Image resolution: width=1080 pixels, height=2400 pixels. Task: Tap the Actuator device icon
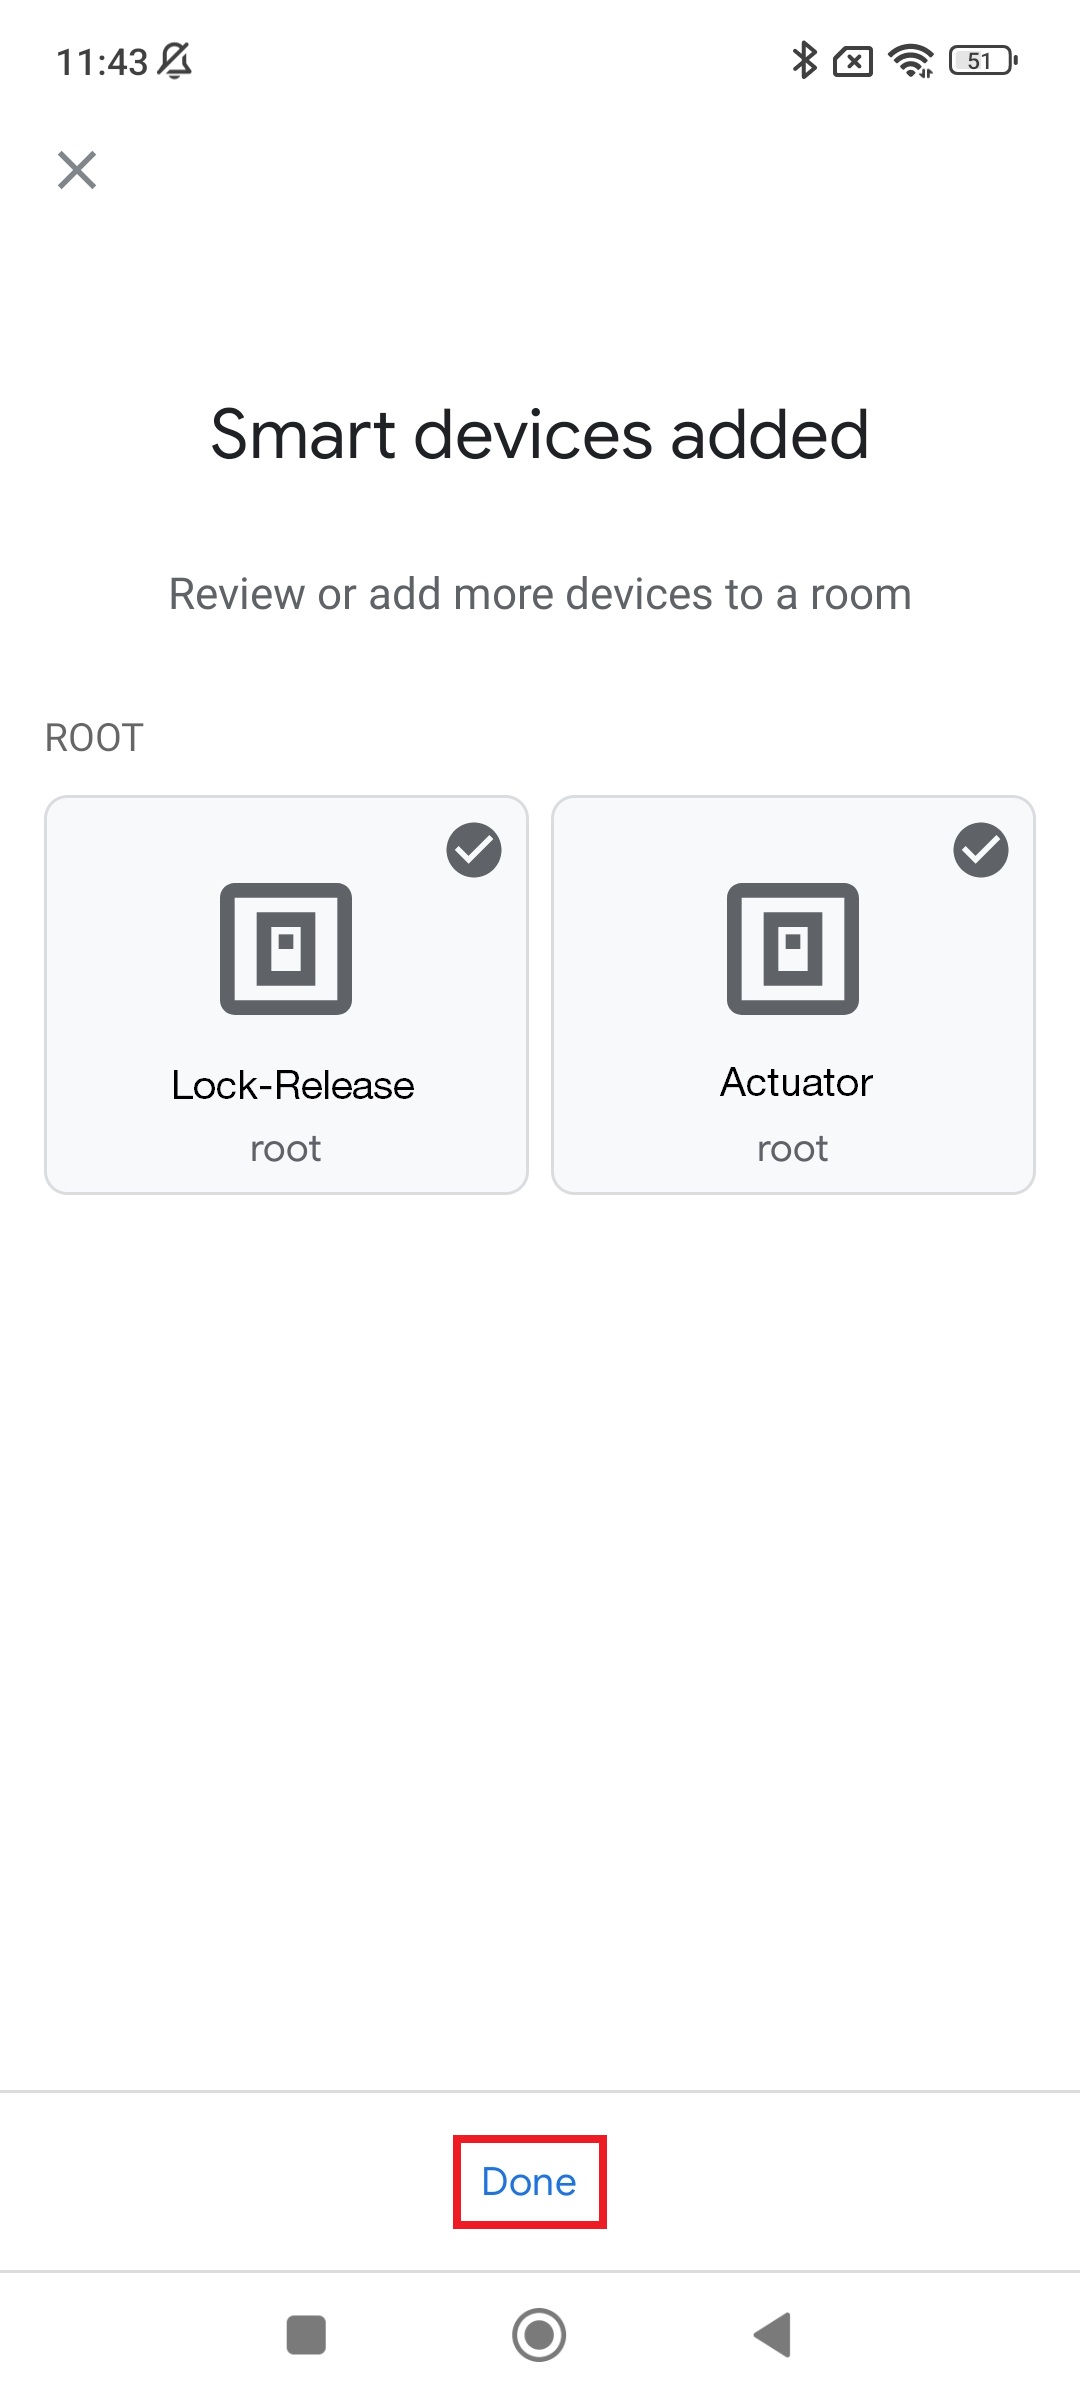793,949
